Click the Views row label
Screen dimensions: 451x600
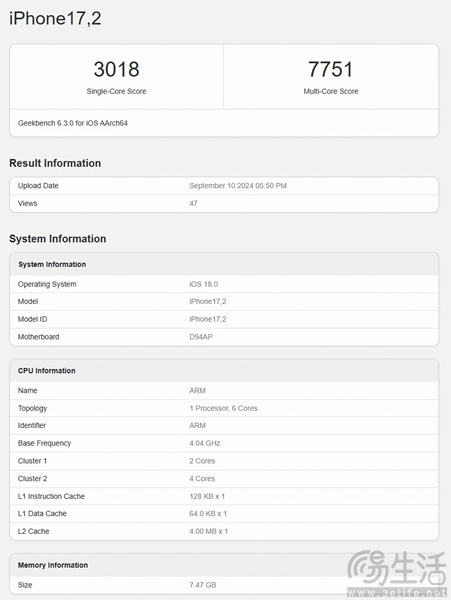(28, 203)
